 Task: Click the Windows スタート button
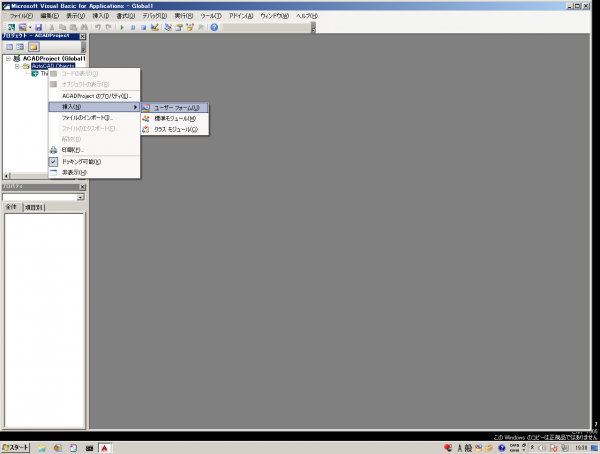[x=16, y=446]
